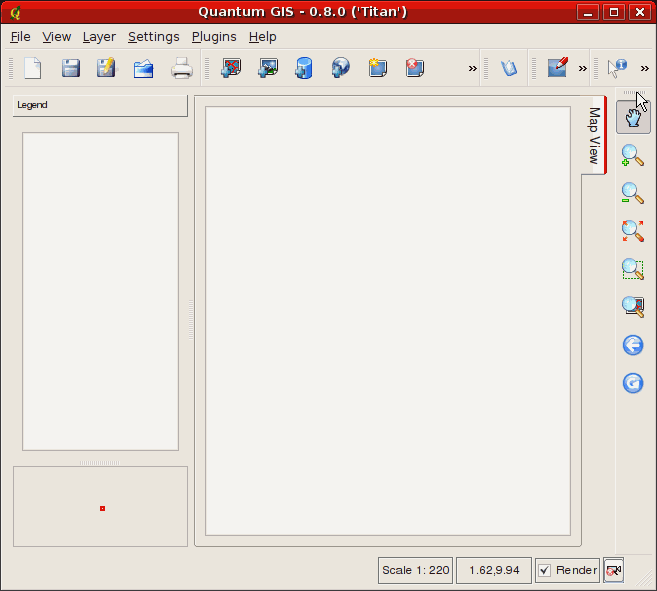The width and height of the screenshot is (657, 591).
Task: Click the Save Project floppy icon
Action: tap(70, 68)
